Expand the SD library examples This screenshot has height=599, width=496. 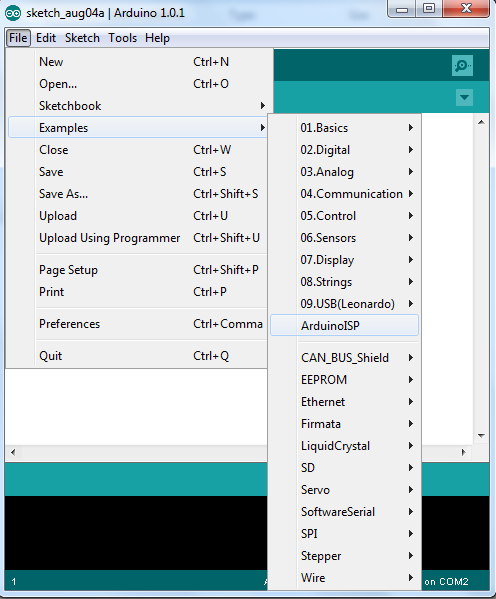point(344,468)
